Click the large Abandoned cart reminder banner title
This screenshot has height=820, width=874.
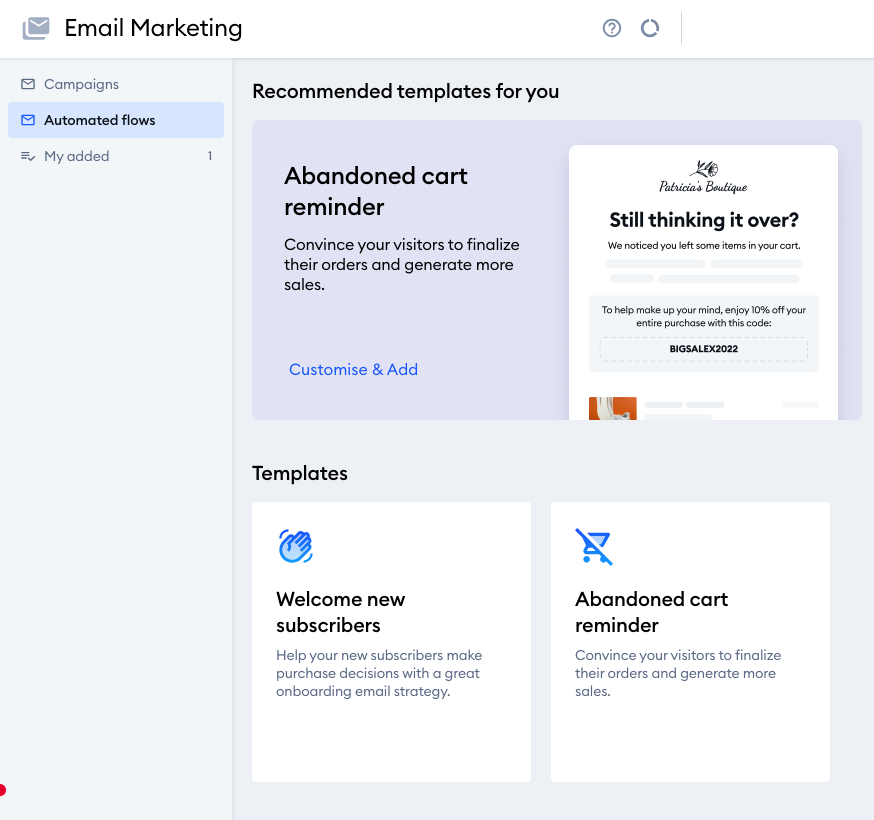tap(376, 191)
